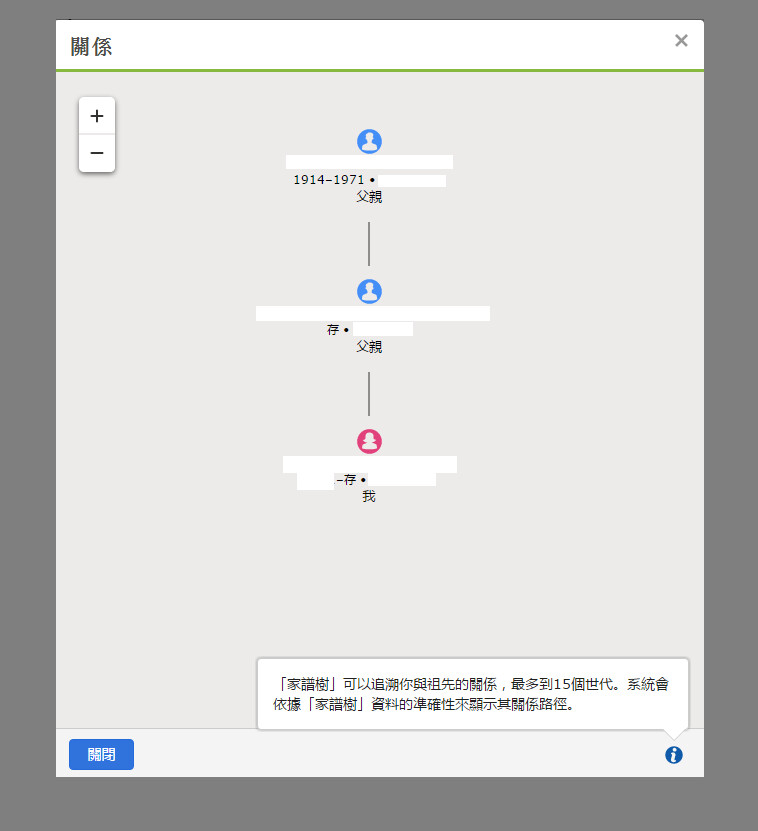758x831 pixels.
Task: Open the name above 1914–1971
Action: point(369,162)
